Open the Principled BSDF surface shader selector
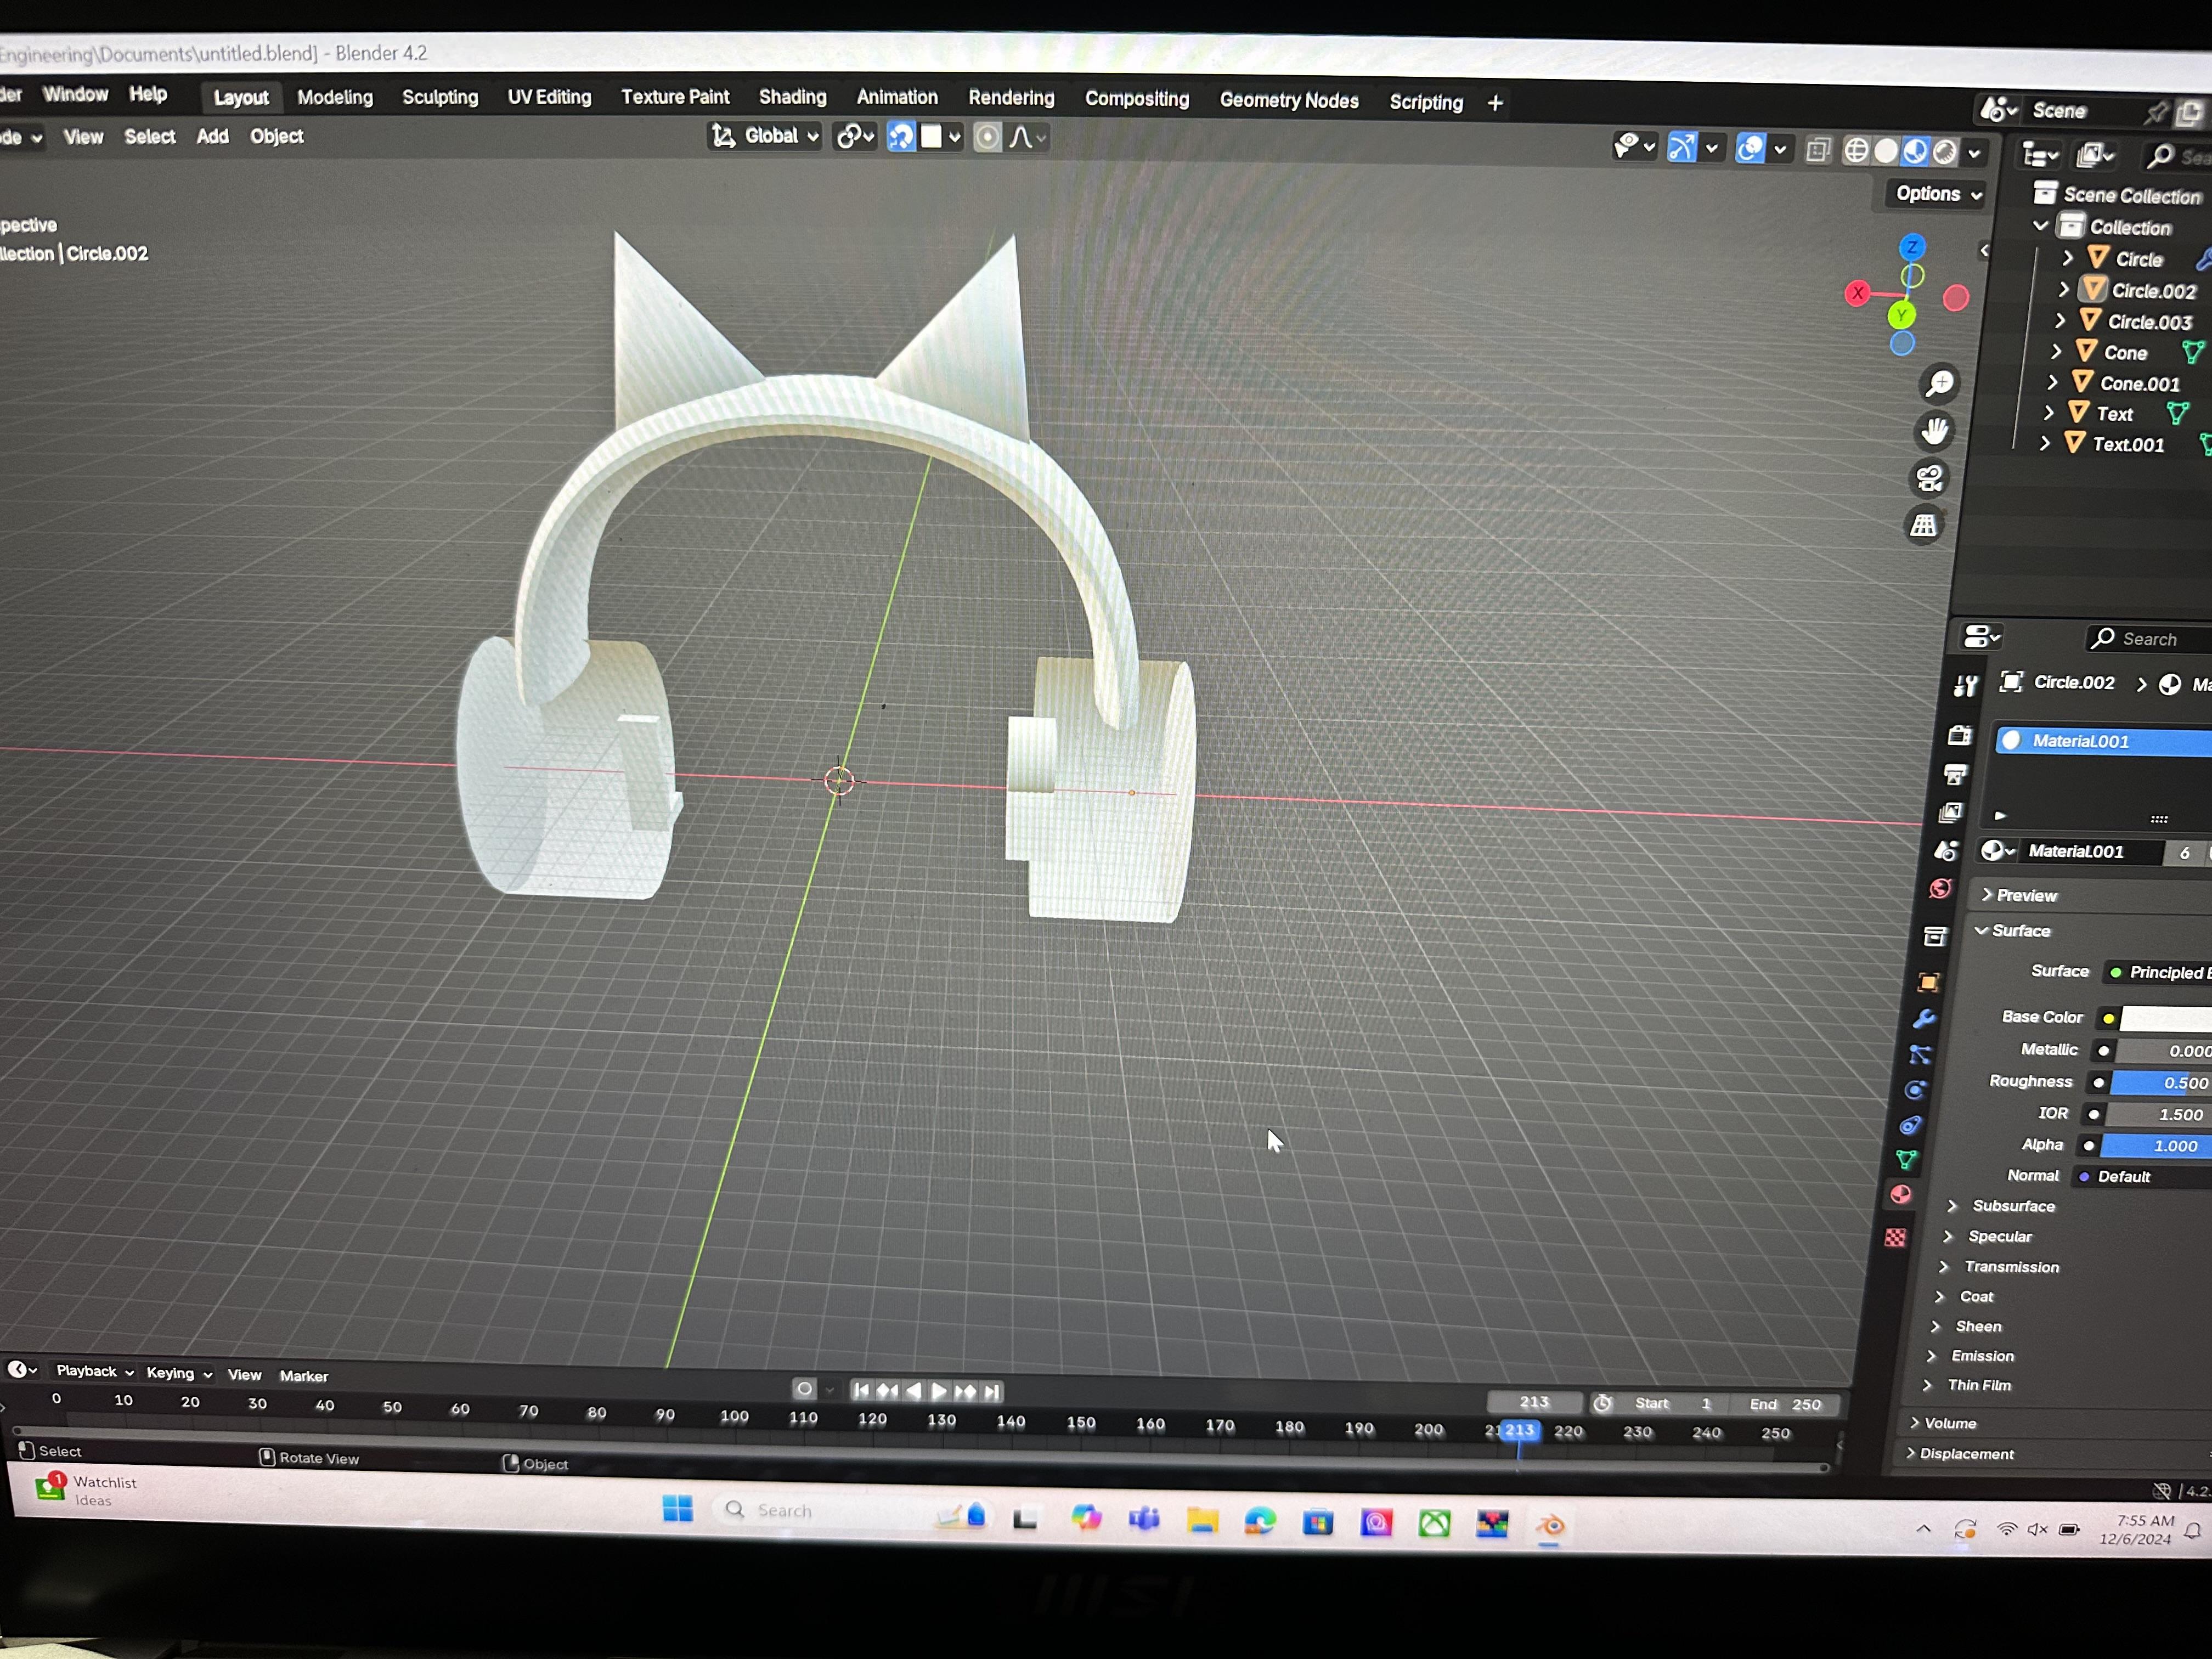This screenshot has width=2212, height=1659. 2159,973
